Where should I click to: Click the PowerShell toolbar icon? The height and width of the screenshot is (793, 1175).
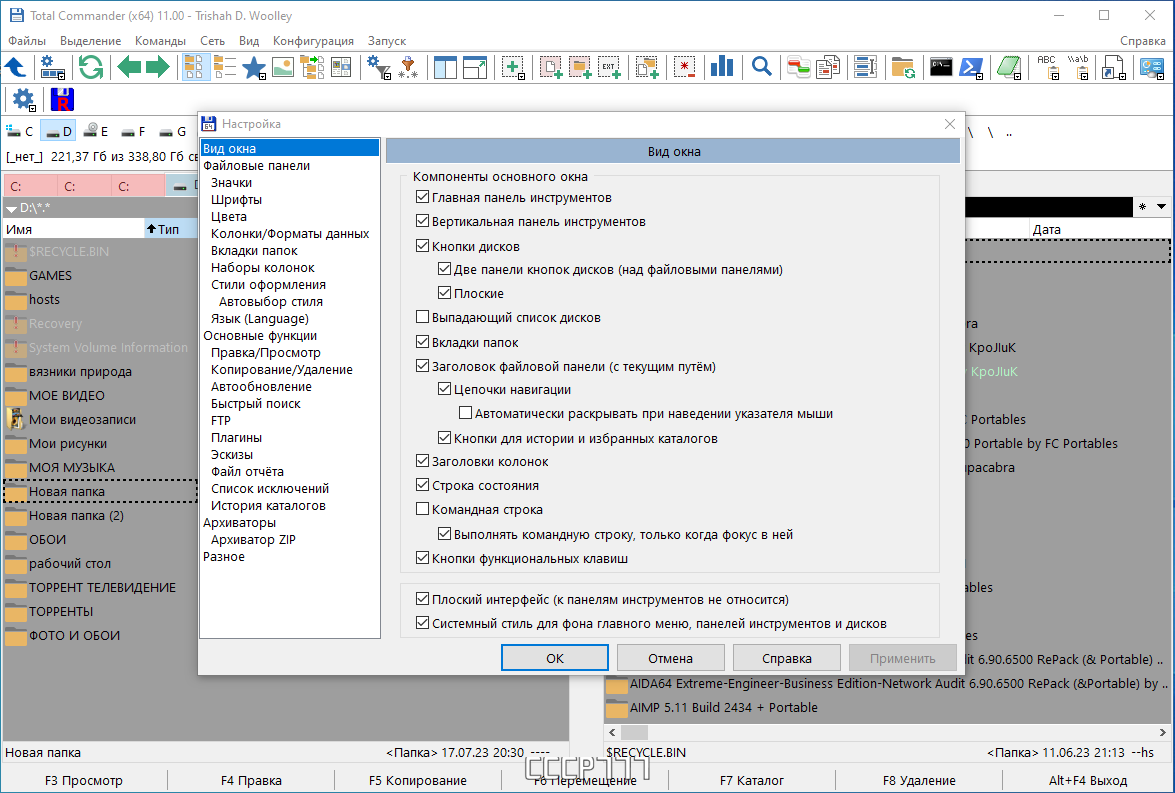click(971, 68)
